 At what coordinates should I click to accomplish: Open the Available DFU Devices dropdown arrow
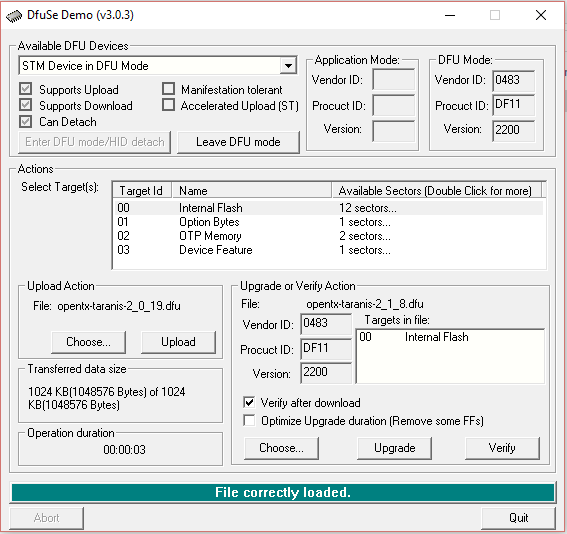pos(288,66)
